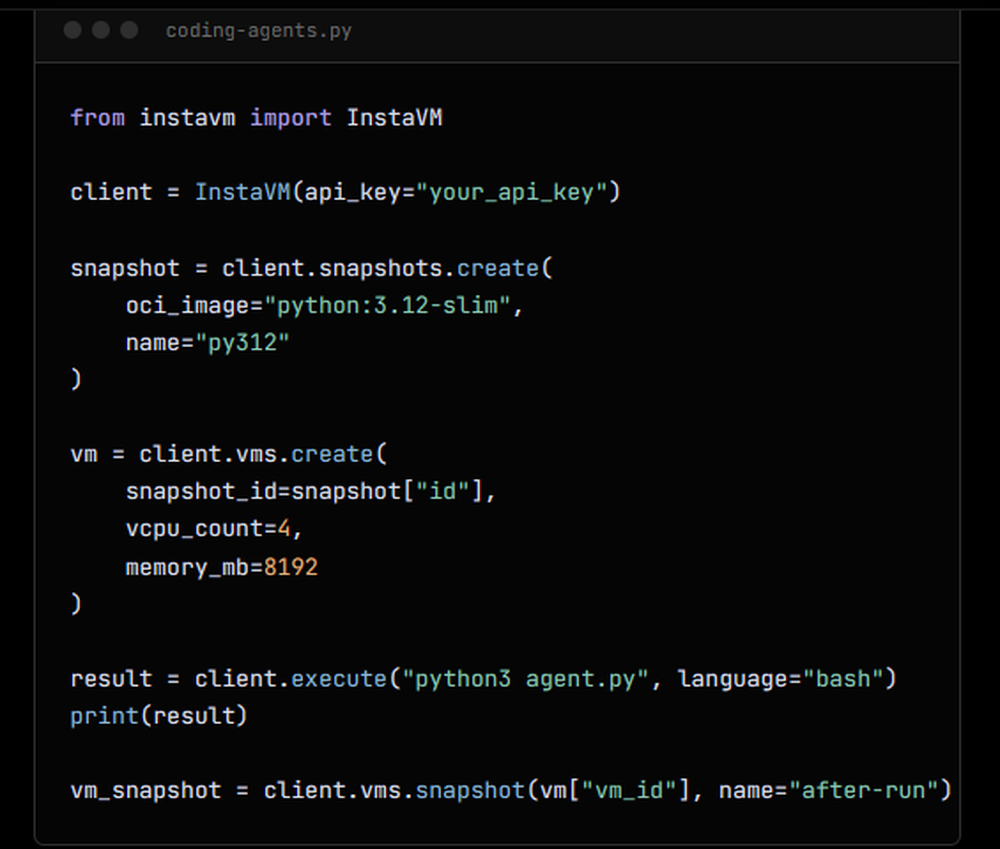
Task: Click the "python:3.12-slim" string
Action: (387, 305)
